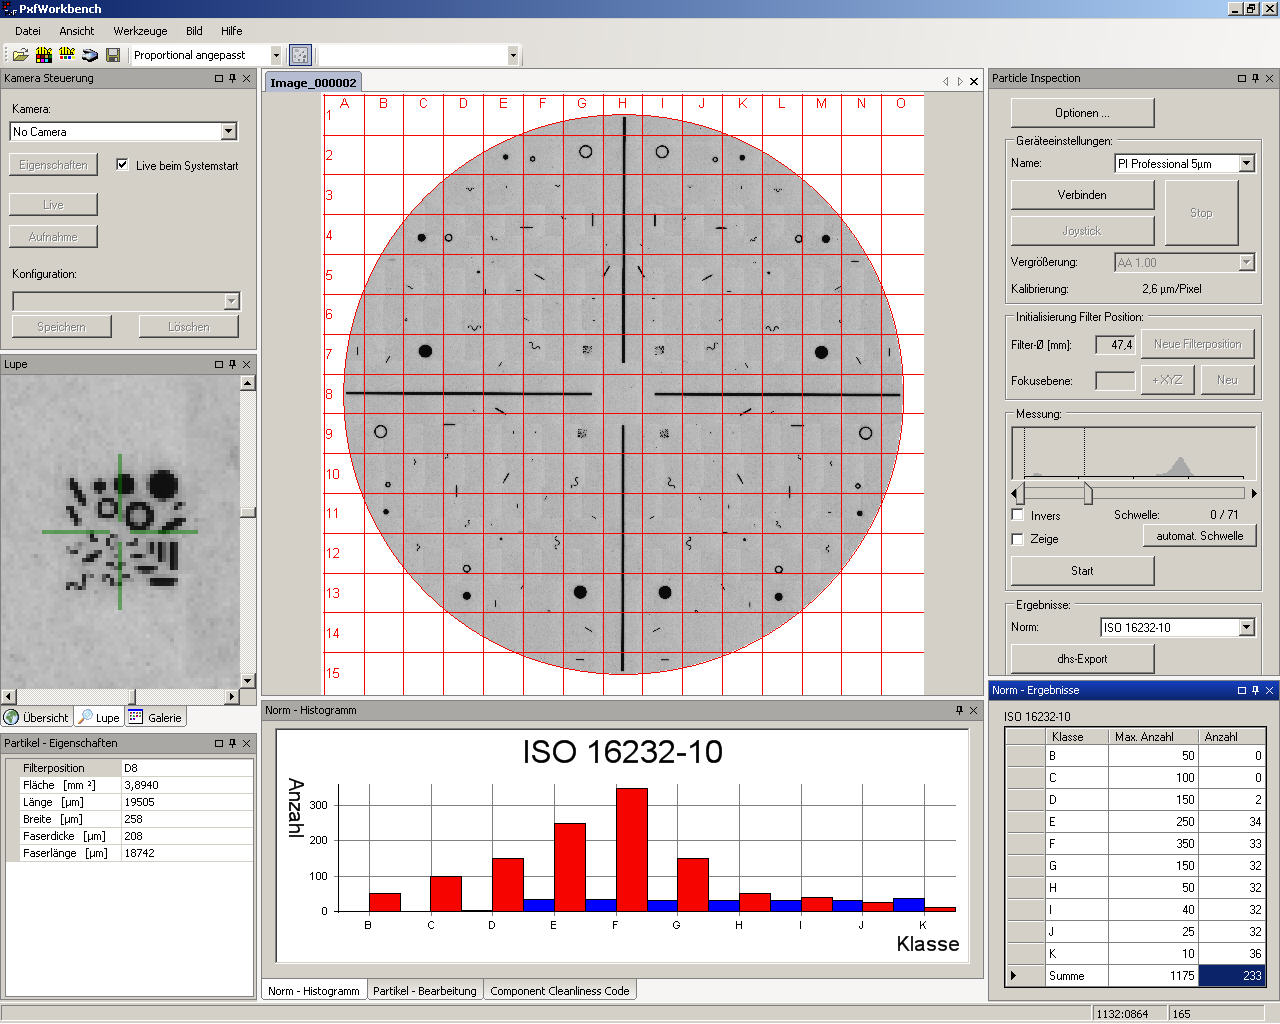This screenshot has height=1024, width=1280.
Task: Toggle the particle overlay toolbar button
Action: pyautogui.click(x=300, y=55)
